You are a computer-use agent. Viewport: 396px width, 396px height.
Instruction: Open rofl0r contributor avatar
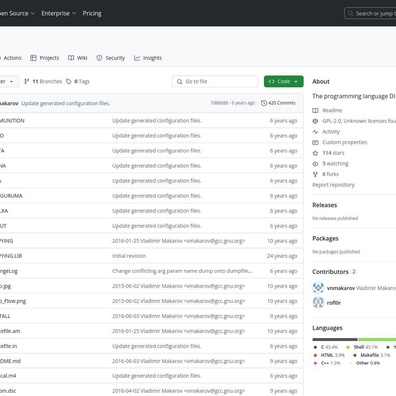[x=318, y=302]
